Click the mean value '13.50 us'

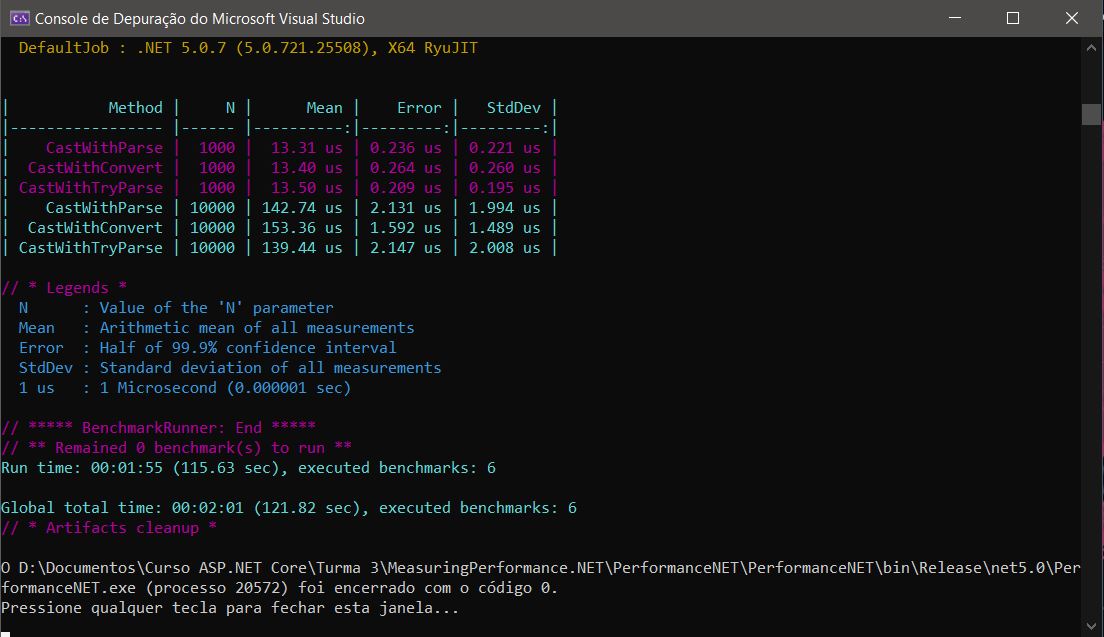click(x=306, y=188)
